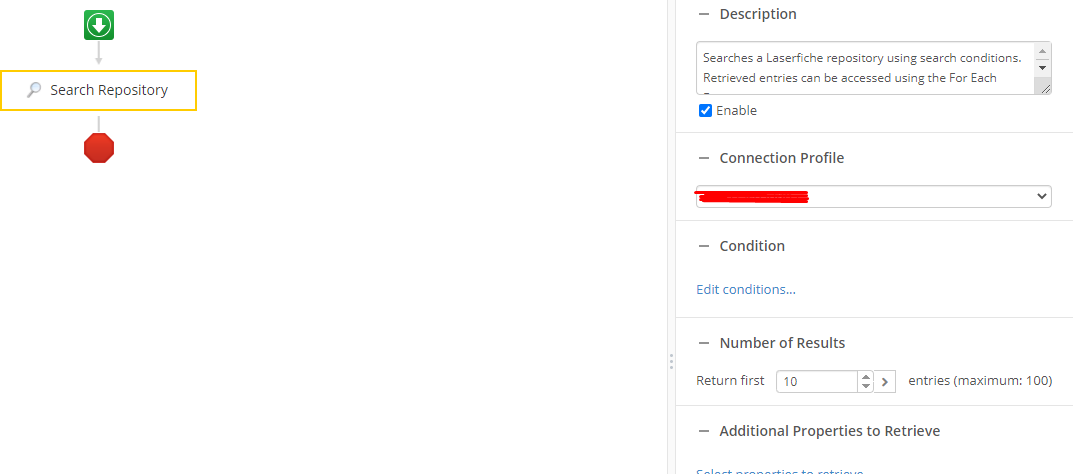Select the Search Repository activity box
Viewport: 1073px width, 474px height.
(x=99, y=90)
